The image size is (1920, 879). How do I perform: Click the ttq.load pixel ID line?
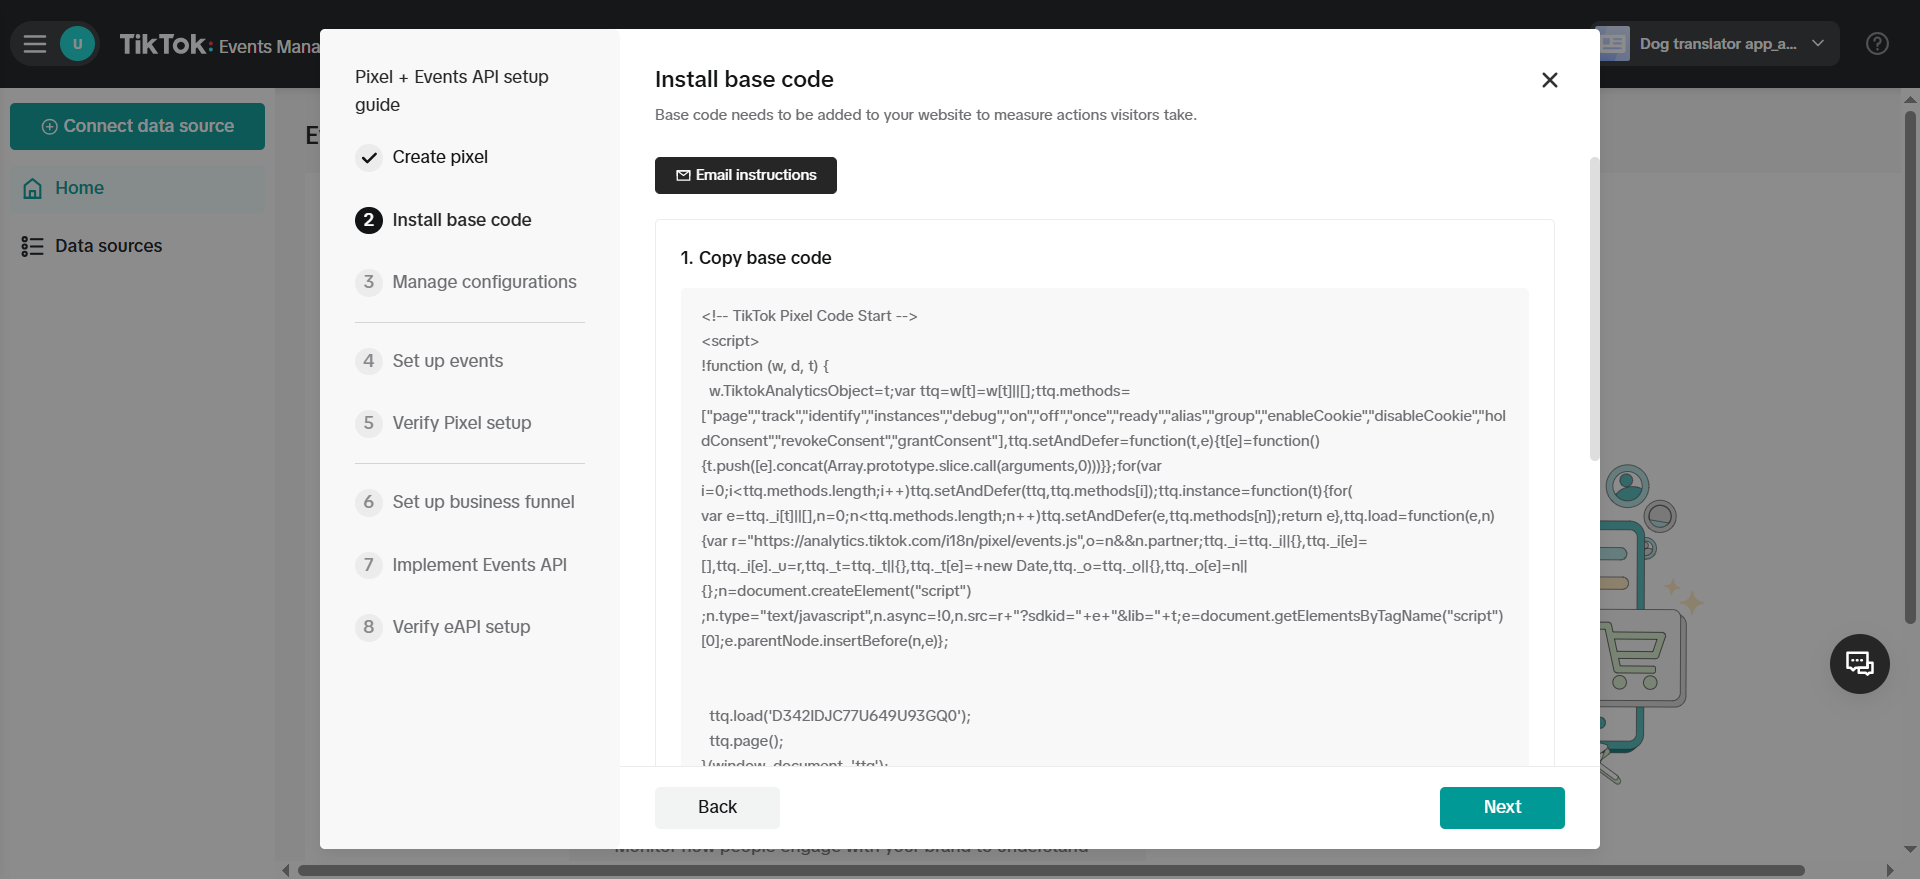840,716
